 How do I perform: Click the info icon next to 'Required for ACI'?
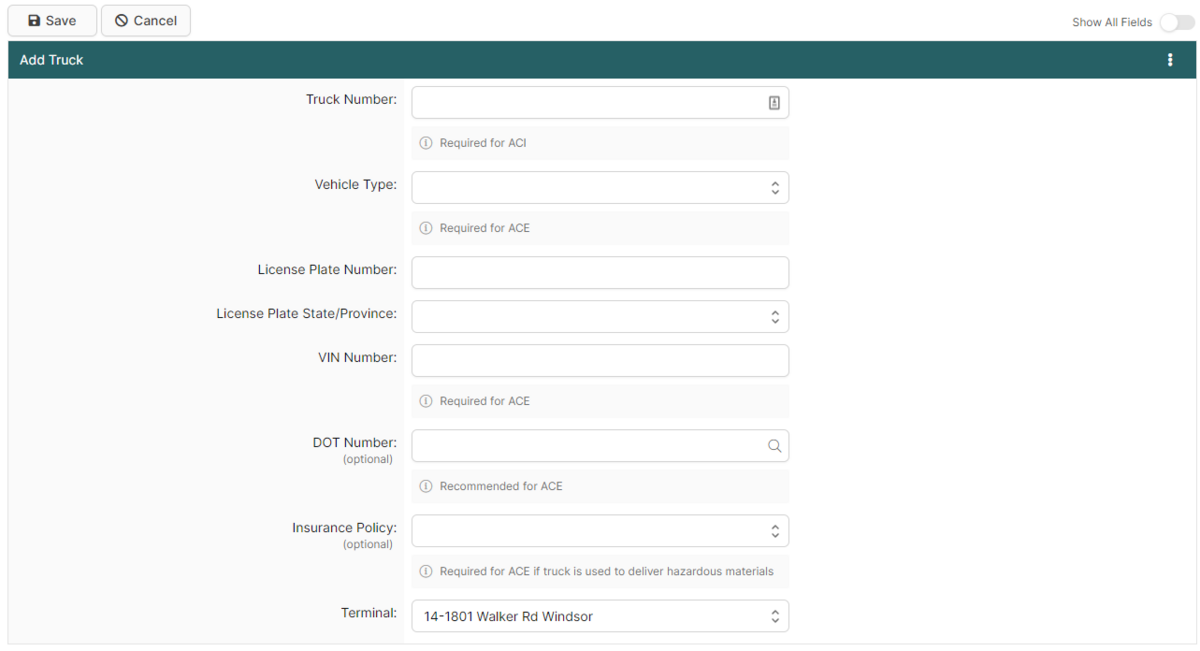[426, 142]
